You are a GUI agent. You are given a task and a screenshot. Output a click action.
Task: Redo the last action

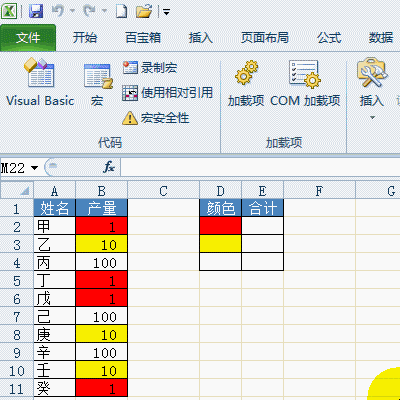click(90, 11)
